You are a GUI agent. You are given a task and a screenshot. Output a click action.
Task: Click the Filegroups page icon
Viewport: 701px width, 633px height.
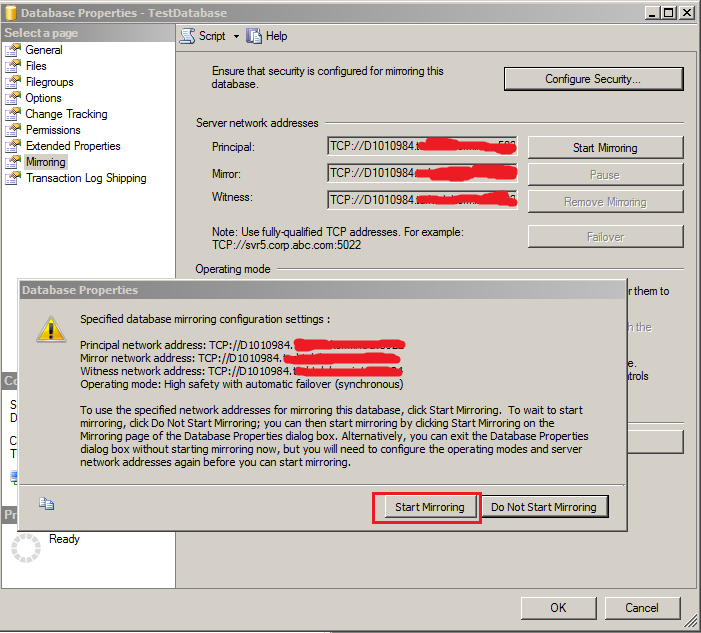pyautogui.click(x=12, y=82)
